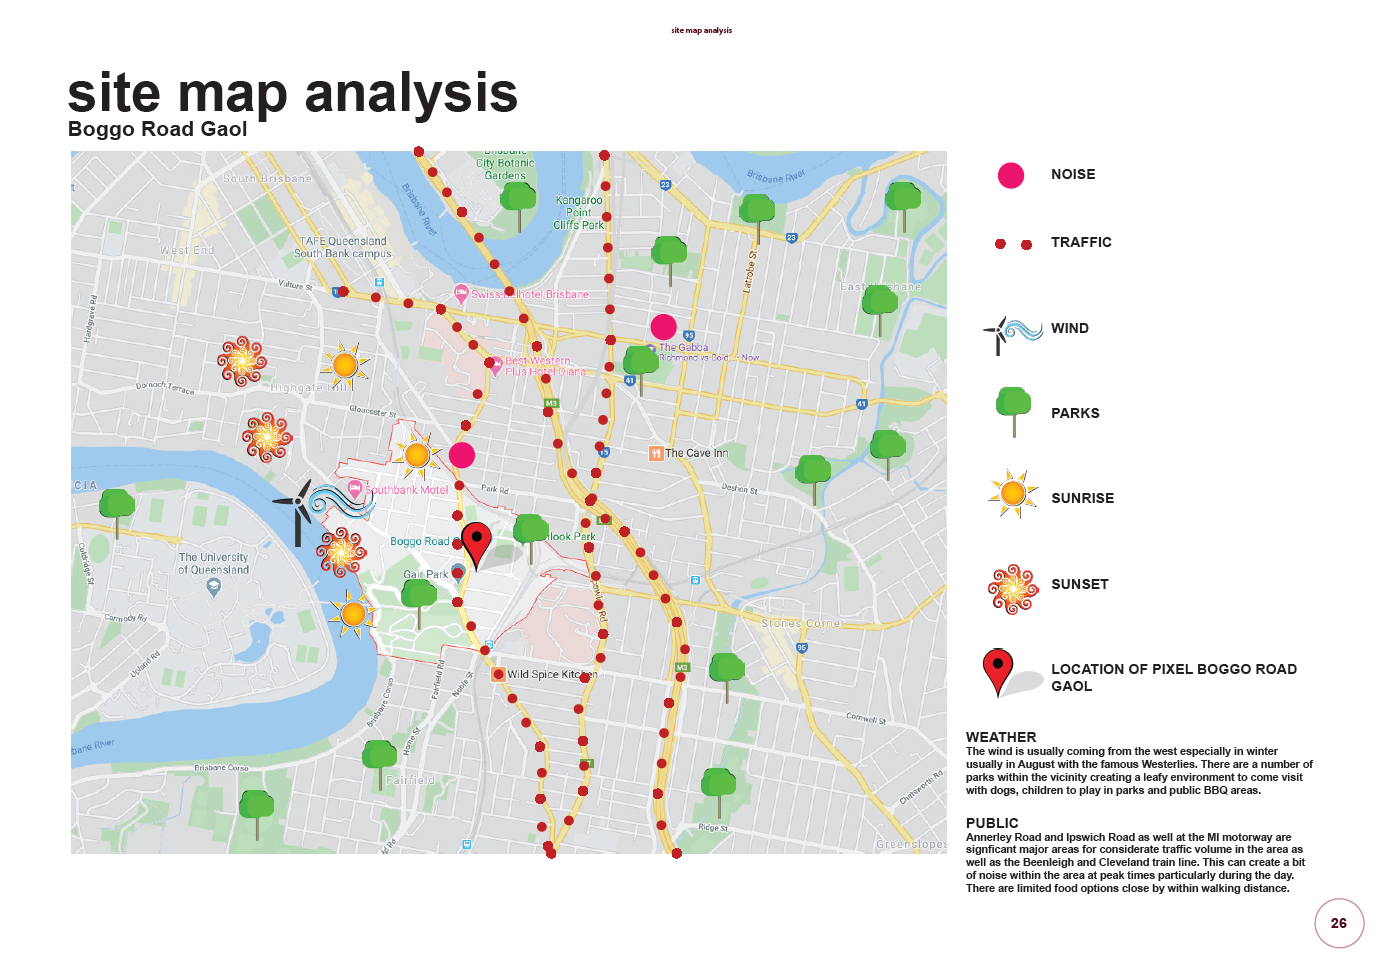Click the 'West End' map label

187,250
